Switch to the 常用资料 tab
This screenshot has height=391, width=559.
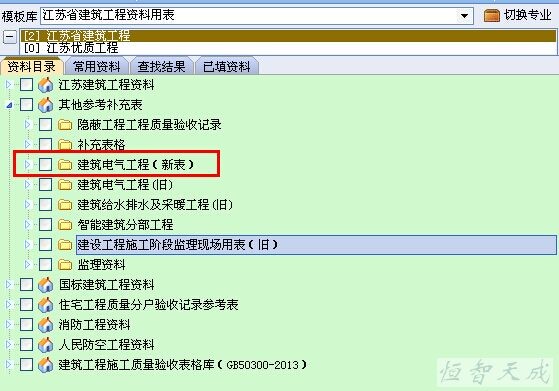coord(97,66)
